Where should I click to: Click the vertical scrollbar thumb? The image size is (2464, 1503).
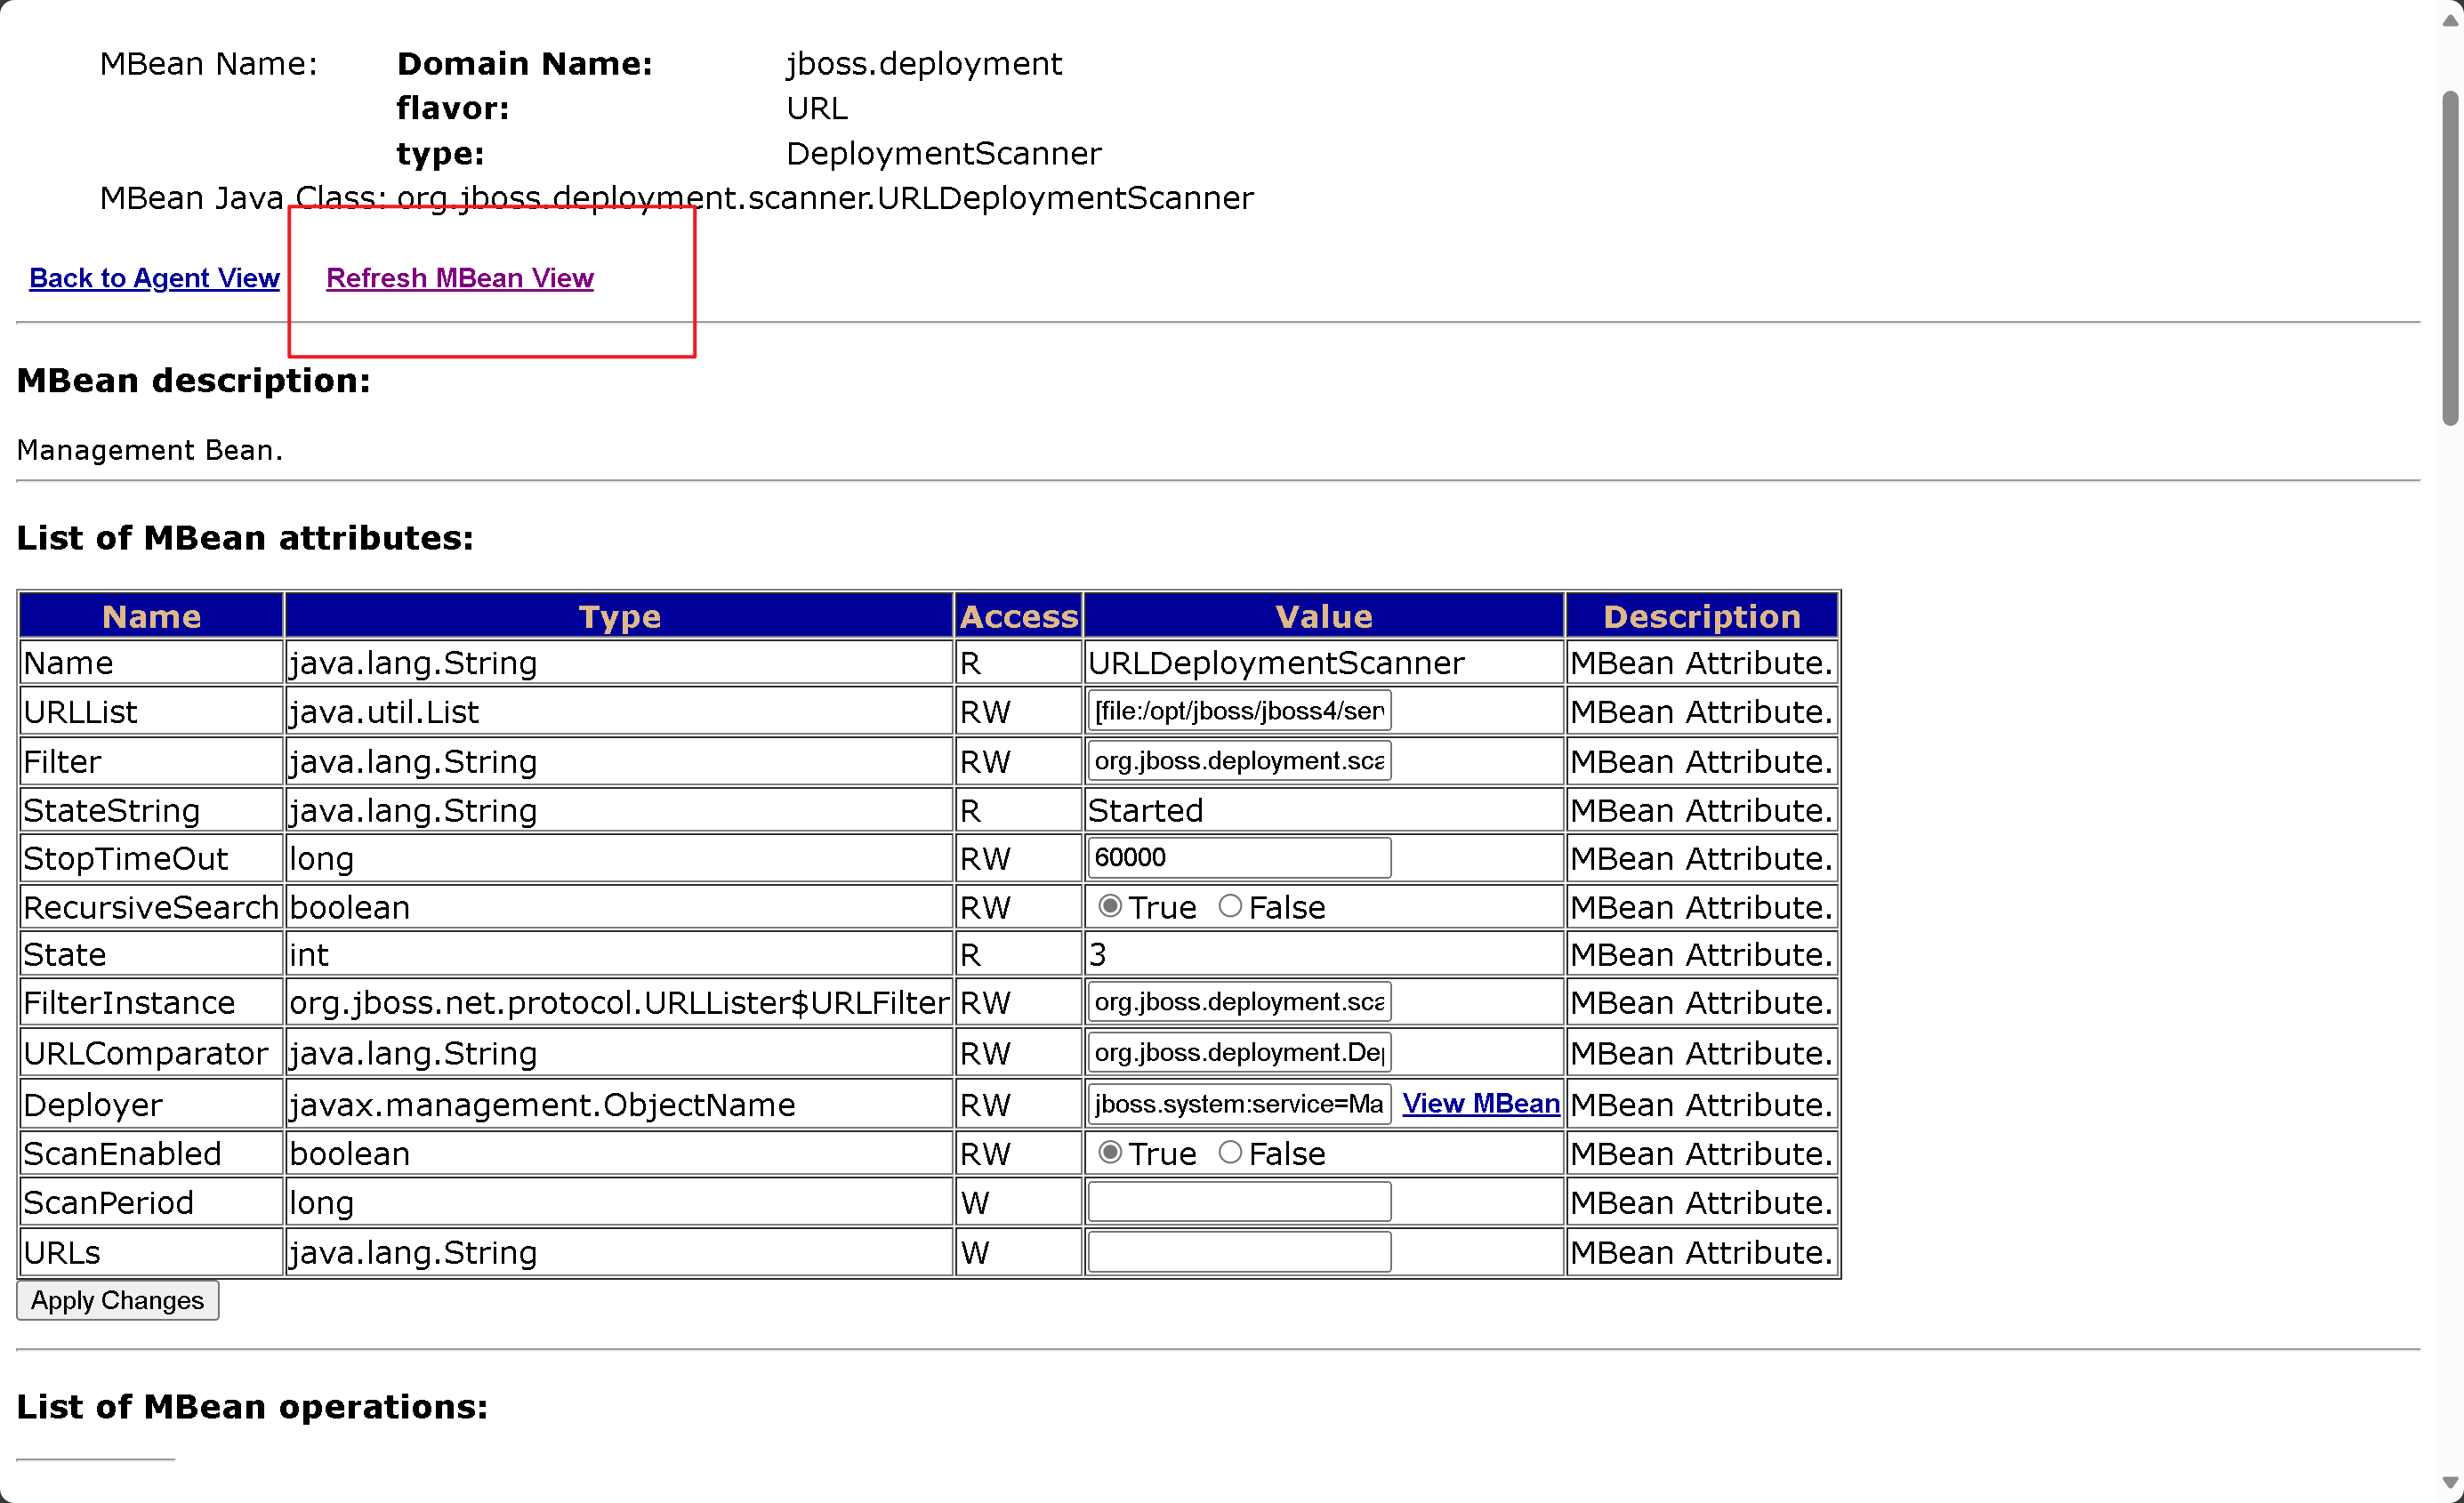(2449, 260)
